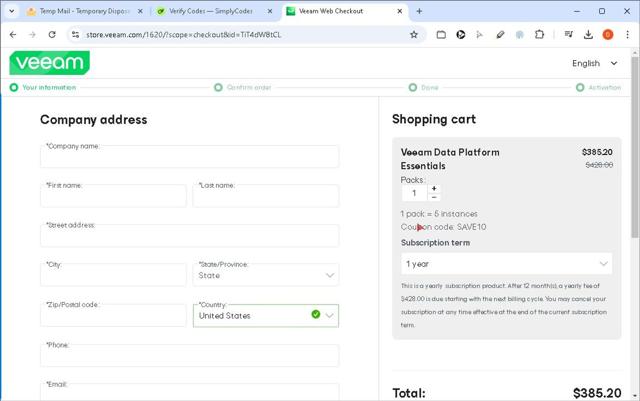
Task: Open the Chrome profile avatar
Action: tap(608, 35)
